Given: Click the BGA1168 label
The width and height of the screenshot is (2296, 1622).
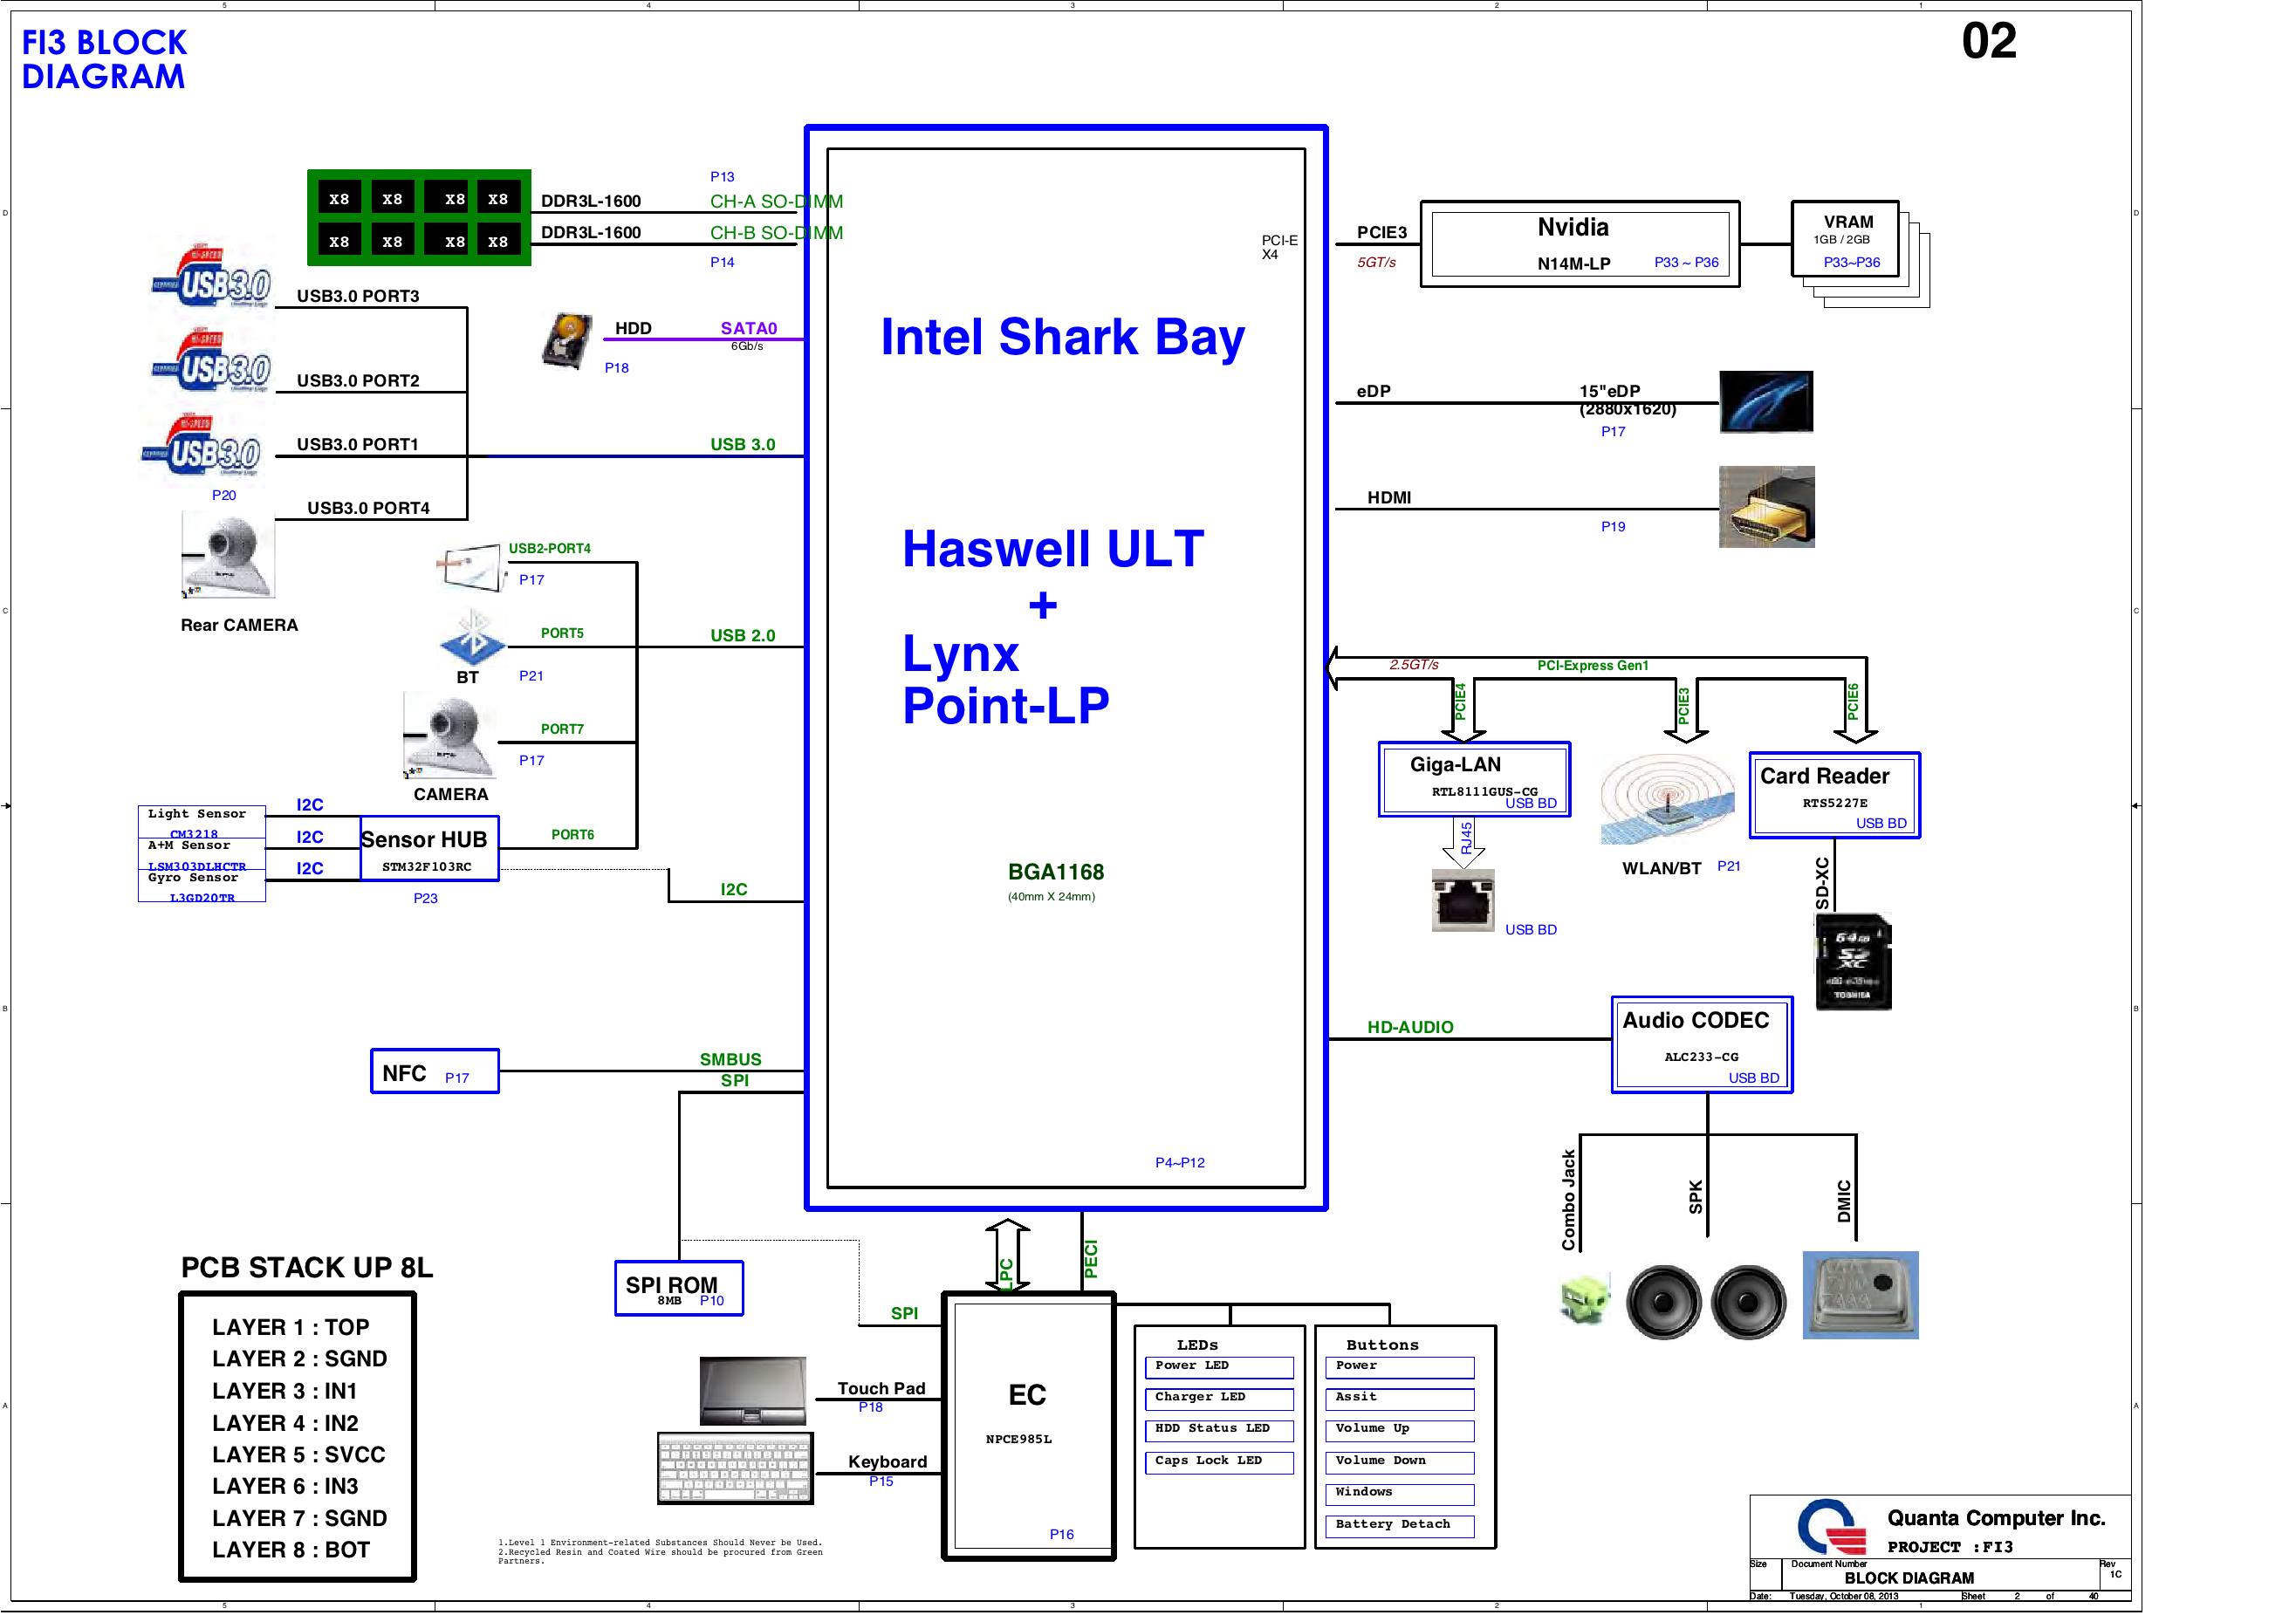Looking at the screenshot, I should click(1056, 872).
